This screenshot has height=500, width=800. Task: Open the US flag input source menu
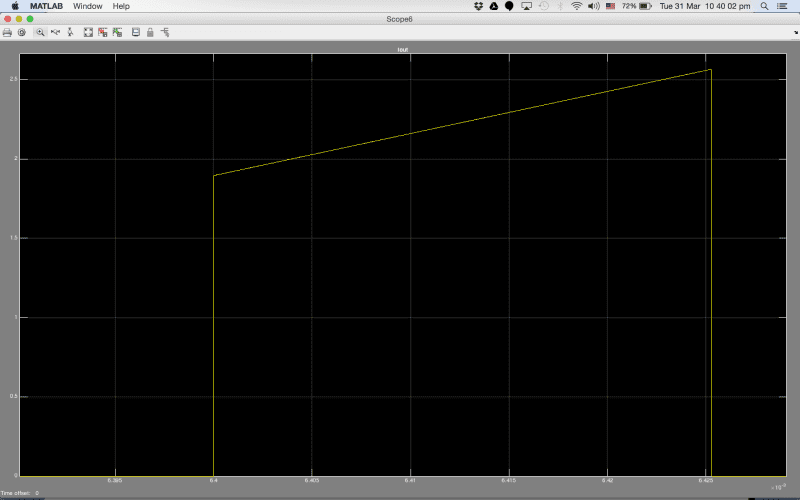pos(610,6)
